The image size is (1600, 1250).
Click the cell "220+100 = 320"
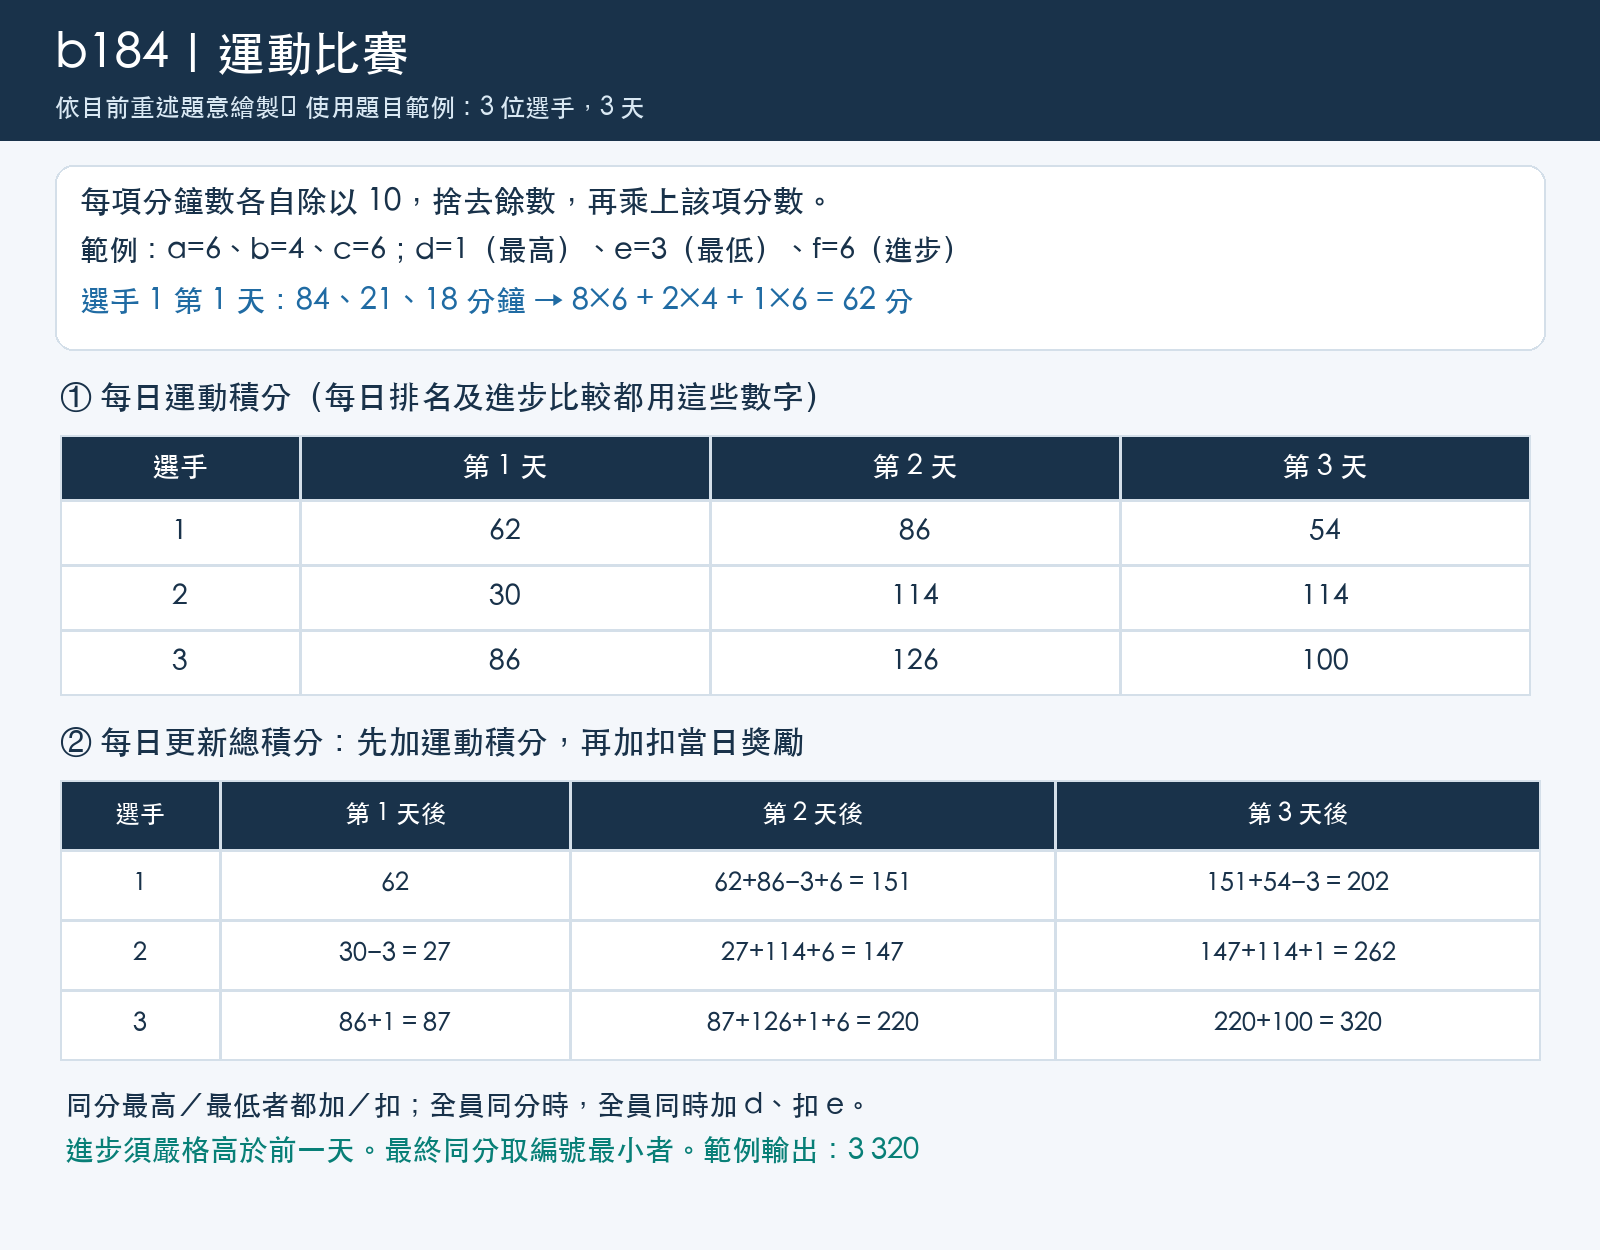(x=1297, y=1024)
